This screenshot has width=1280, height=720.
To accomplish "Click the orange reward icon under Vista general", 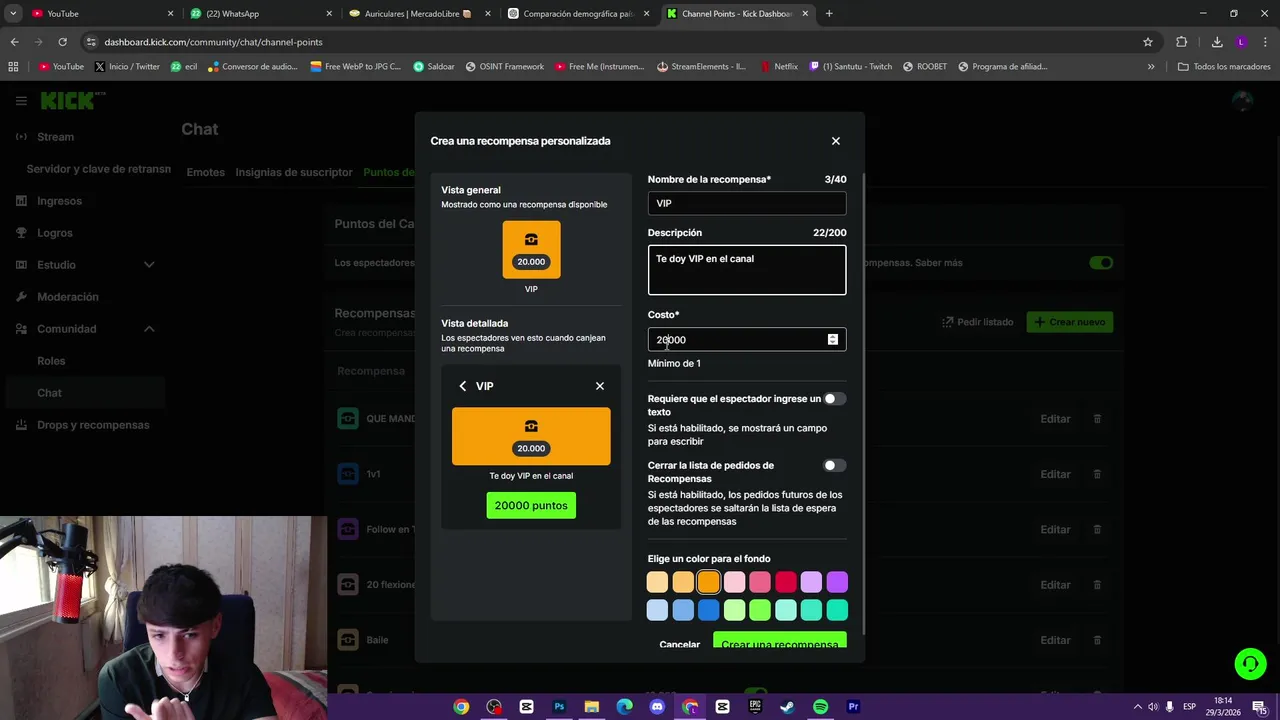I will [x=531, y=250].
